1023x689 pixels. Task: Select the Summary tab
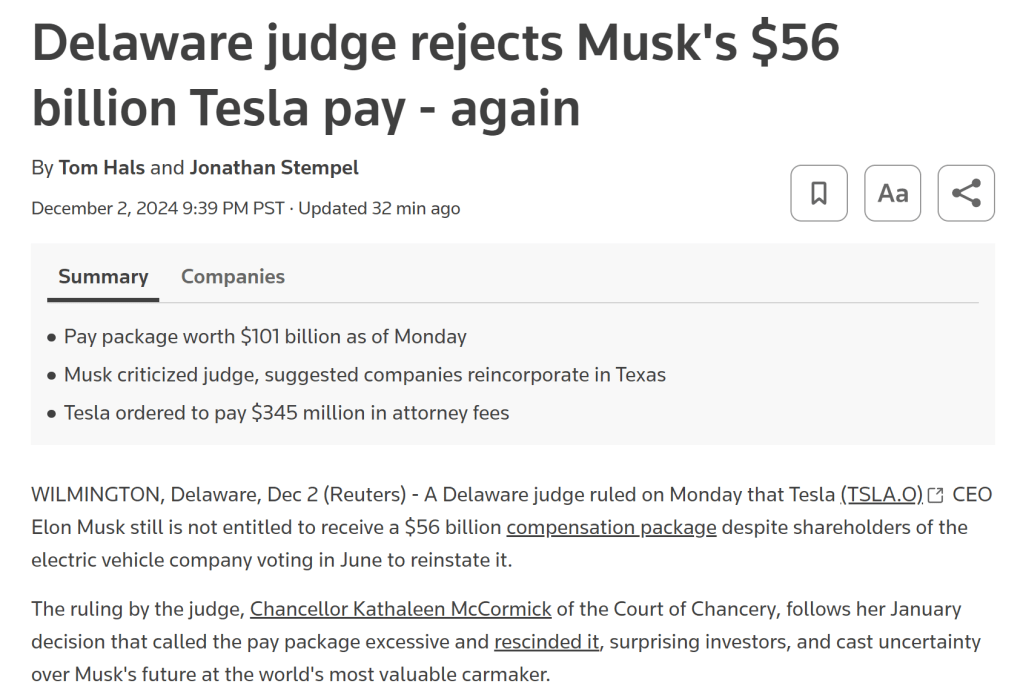click(103, 277)
